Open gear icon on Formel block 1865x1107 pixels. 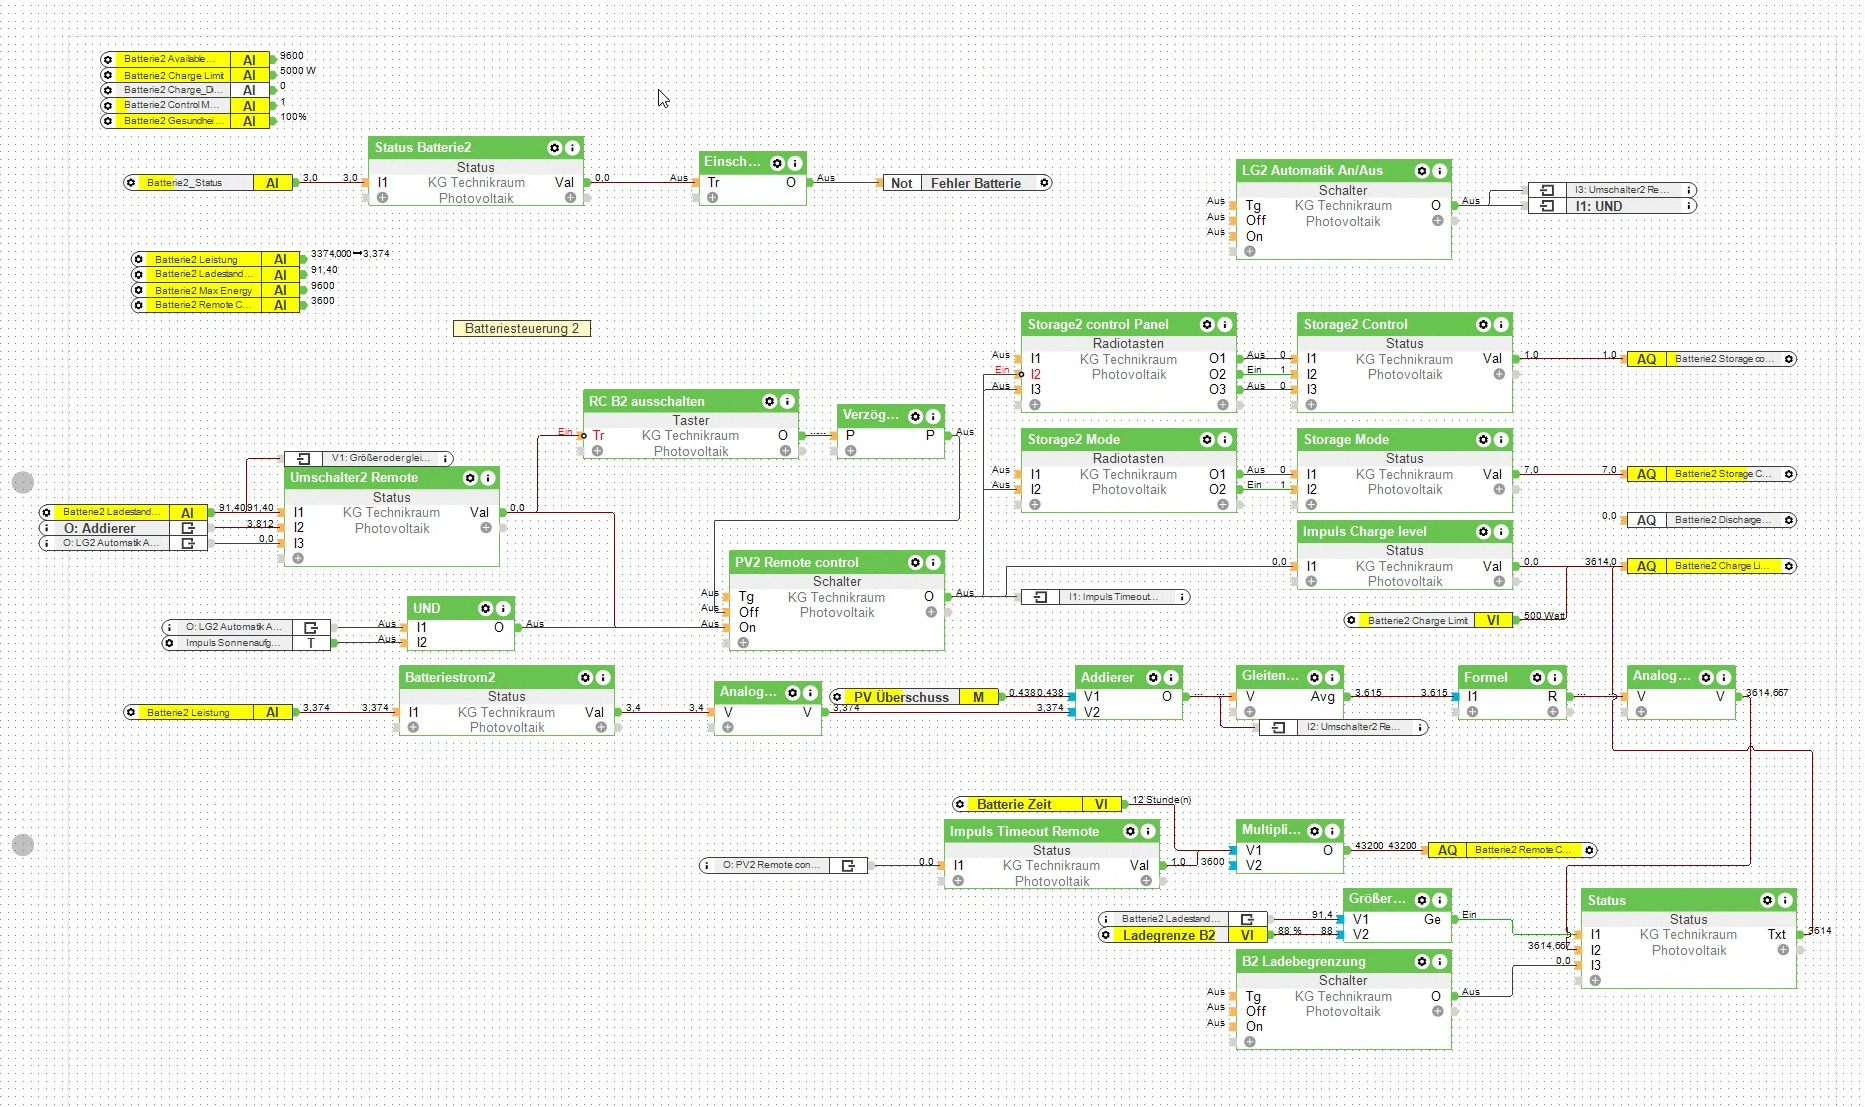(1537, 678)
